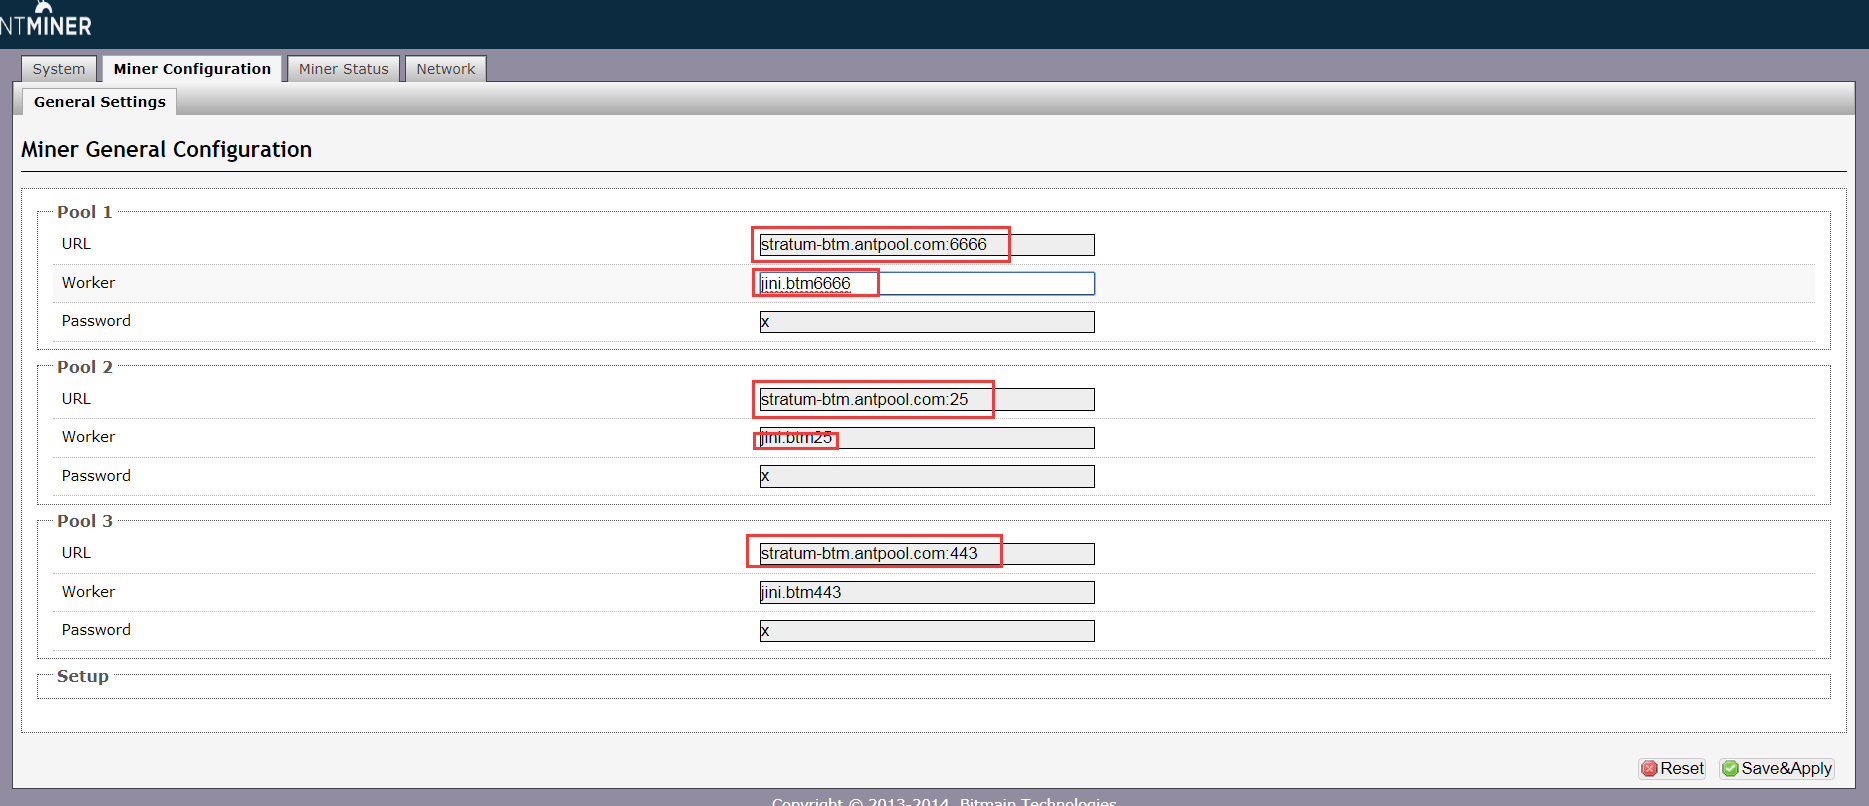Image resolution: width=1869 pixels, height=806 pixels.
Task: Click the Pool 2 Worker label
Action: point(88,437)
